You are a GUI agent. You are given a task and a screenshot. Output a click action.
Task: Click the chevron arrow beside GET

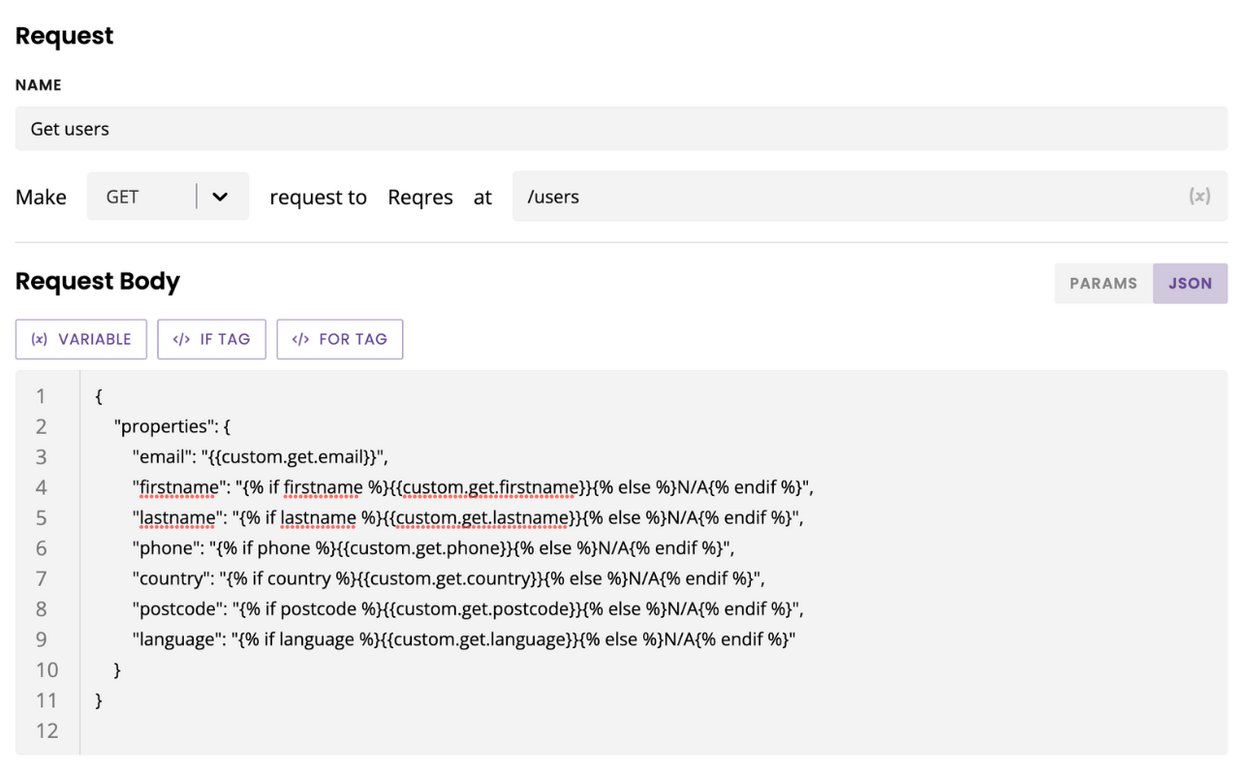pos(220,197)
